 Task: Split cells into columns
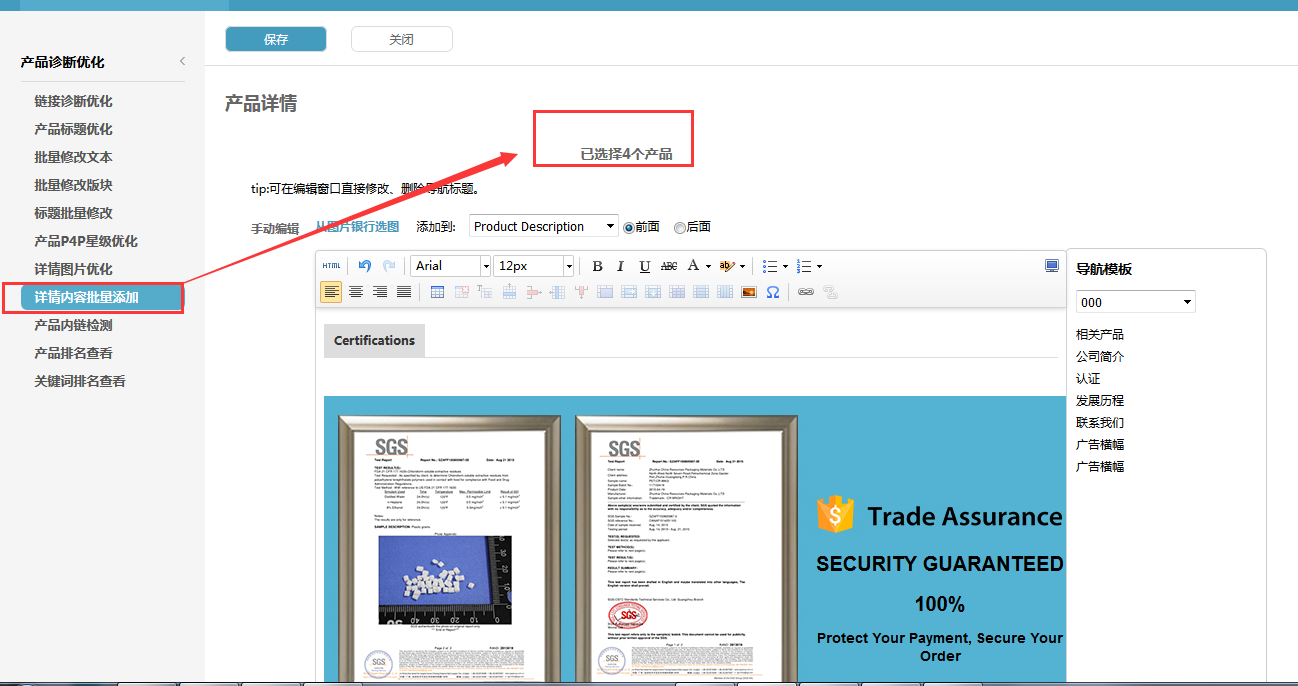pyautogui.click(x=725, y=292)
